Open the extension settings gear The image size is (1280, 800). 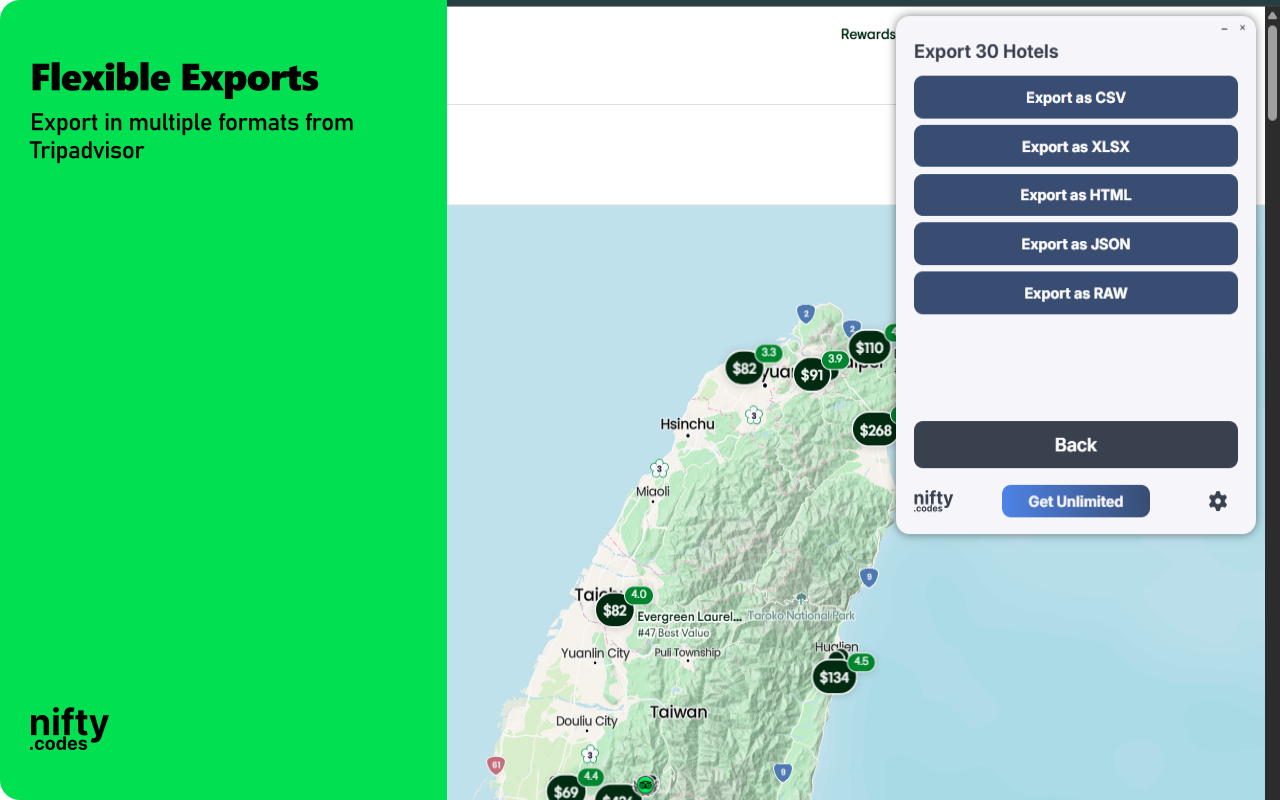click(x=1217, y=501)
